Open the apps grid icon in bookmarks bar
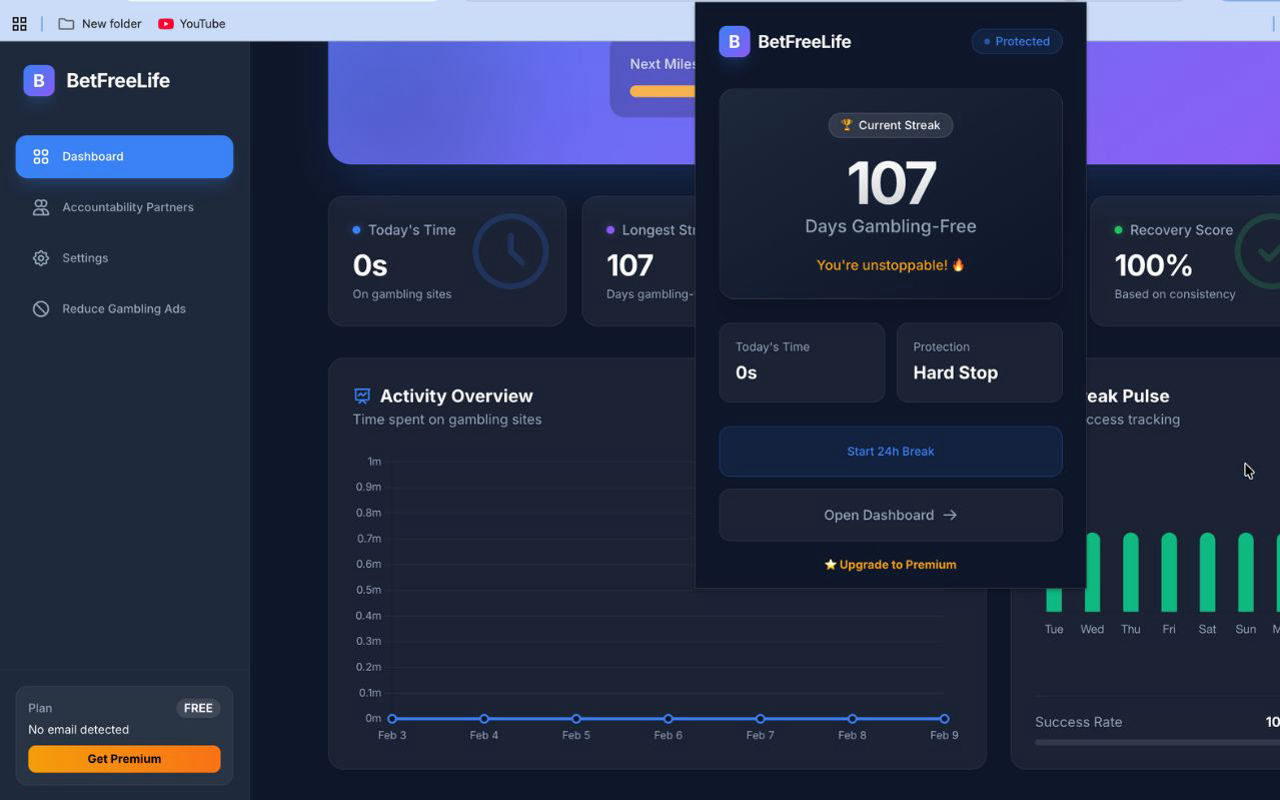Screen dimensions: 1280x800 point(19,23)
